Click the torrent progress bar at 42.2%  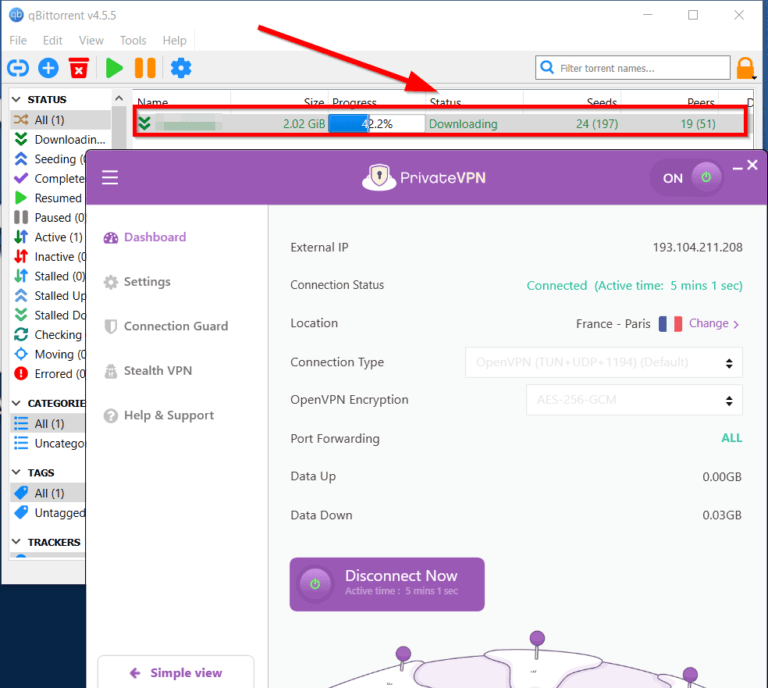[x=376, y=124]
